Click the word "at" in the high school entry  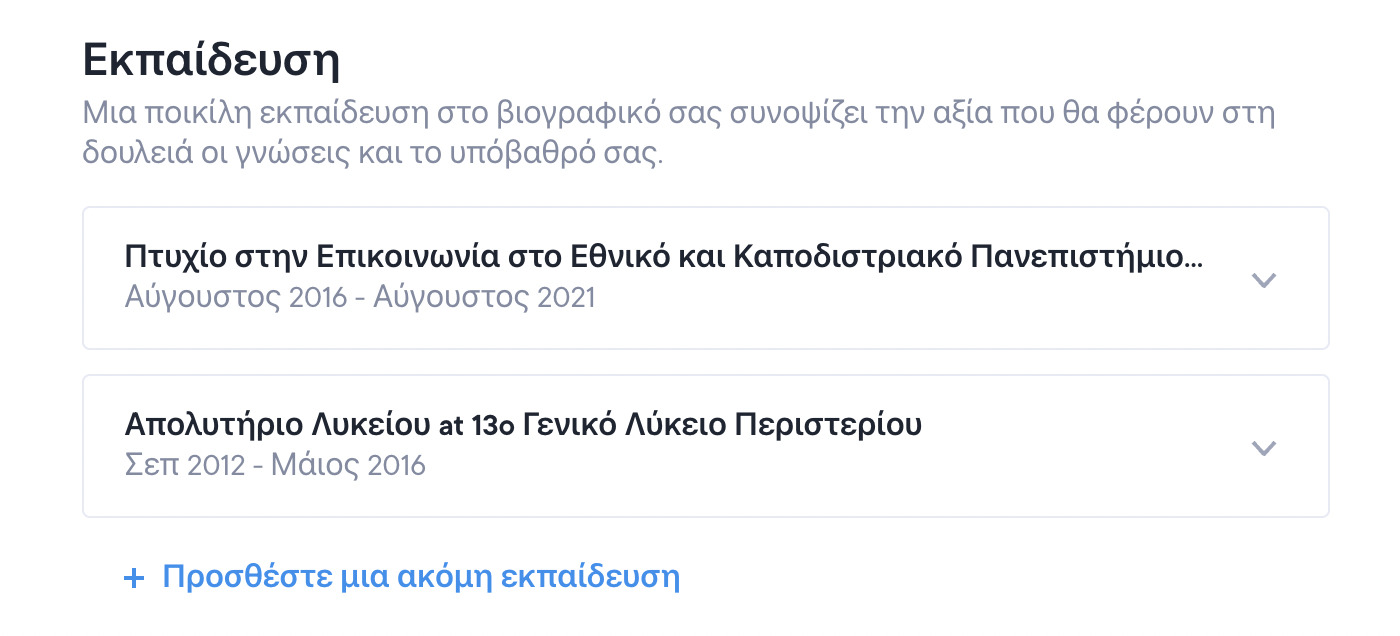(x=452, y=427)
